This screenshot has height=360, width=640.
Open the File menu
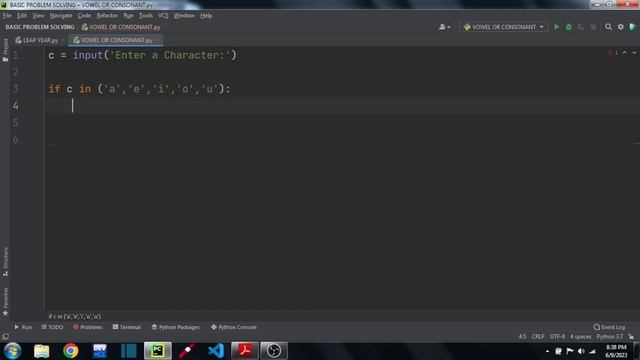(x=7, y=16)
